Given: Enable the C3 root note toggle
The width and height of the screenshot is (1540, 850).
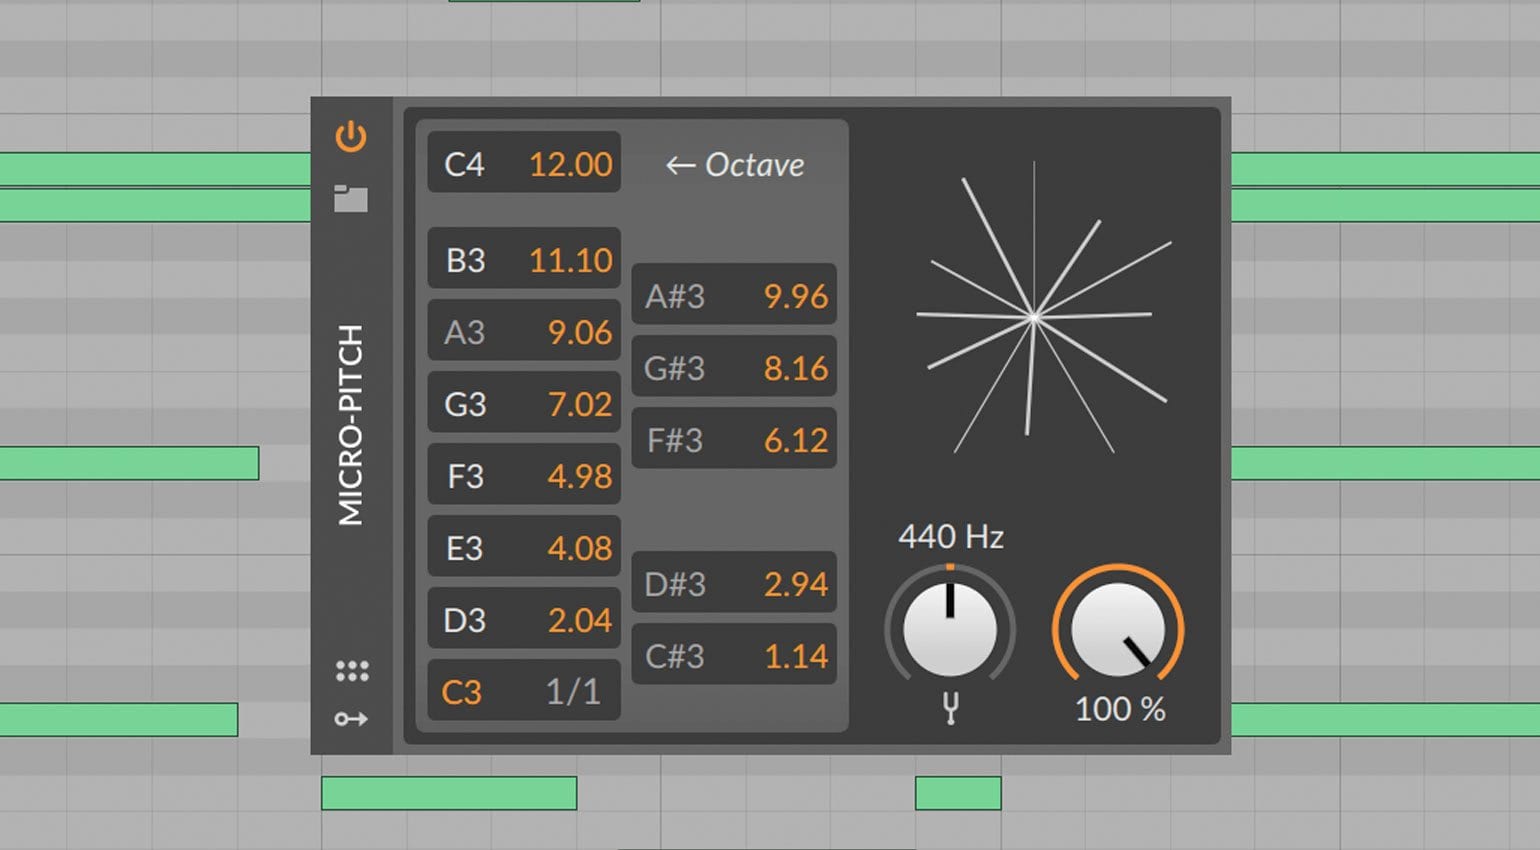Looking at the screenshot, I should [523, 690].
